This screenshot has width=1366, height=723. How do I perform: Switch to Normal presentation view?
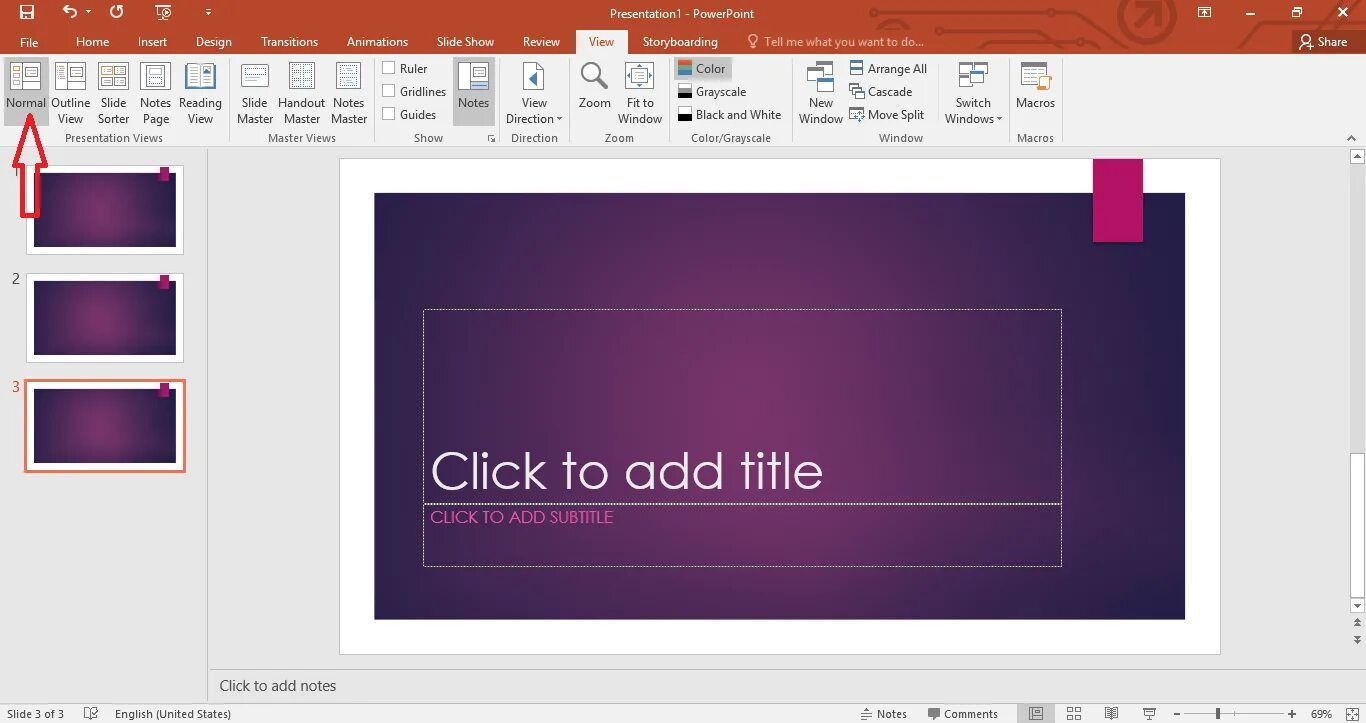(26, 92)
